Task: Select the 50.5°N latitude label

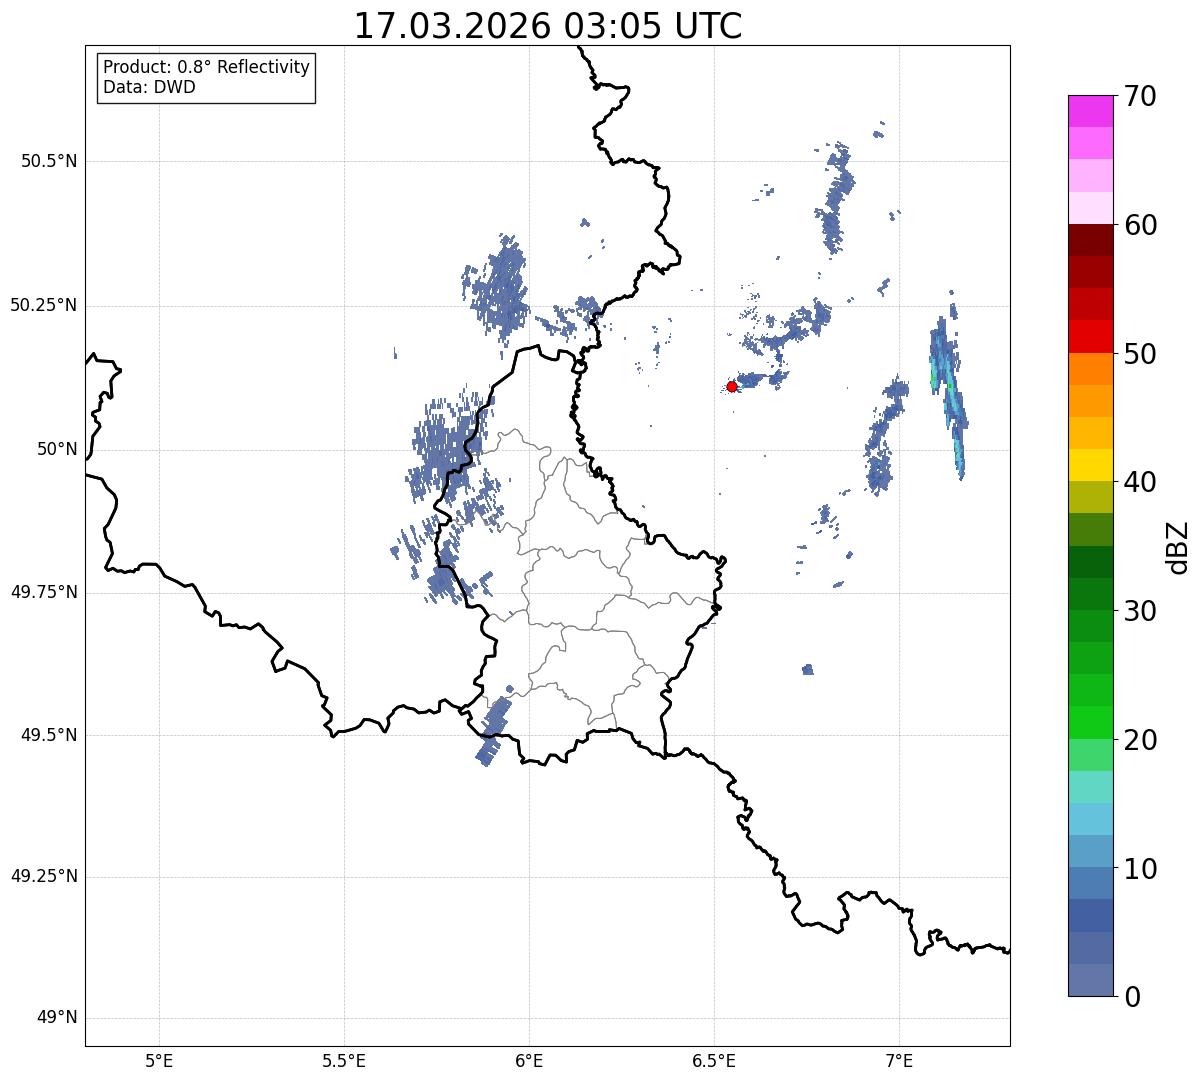Action: (49, 161)
